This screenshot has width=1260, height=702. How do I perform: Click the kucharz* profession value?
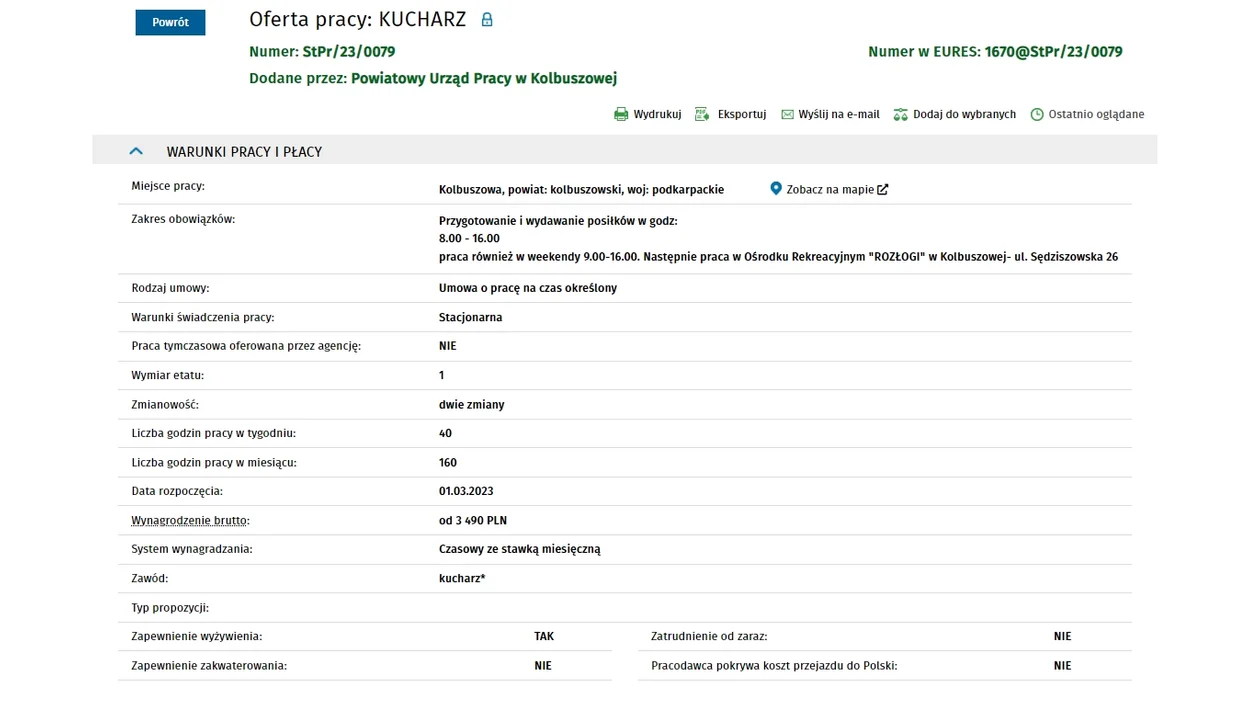point(462,578)
